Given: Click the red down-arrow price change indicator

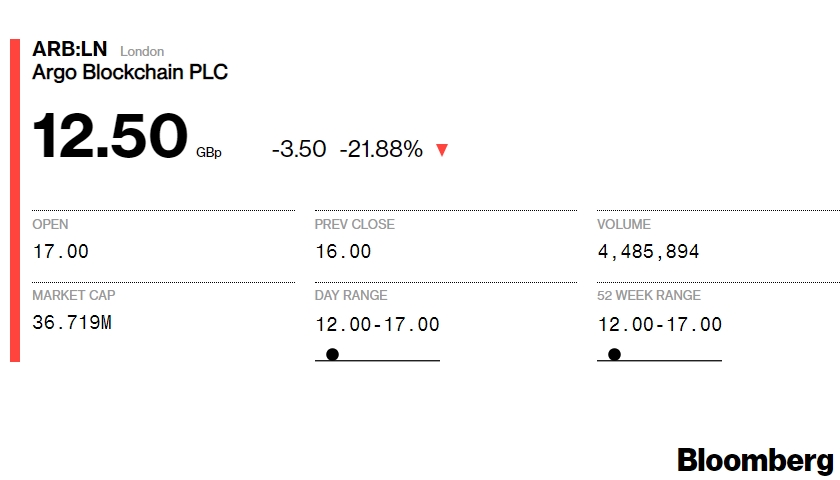Looking at the screenshot, I should 442,149.
